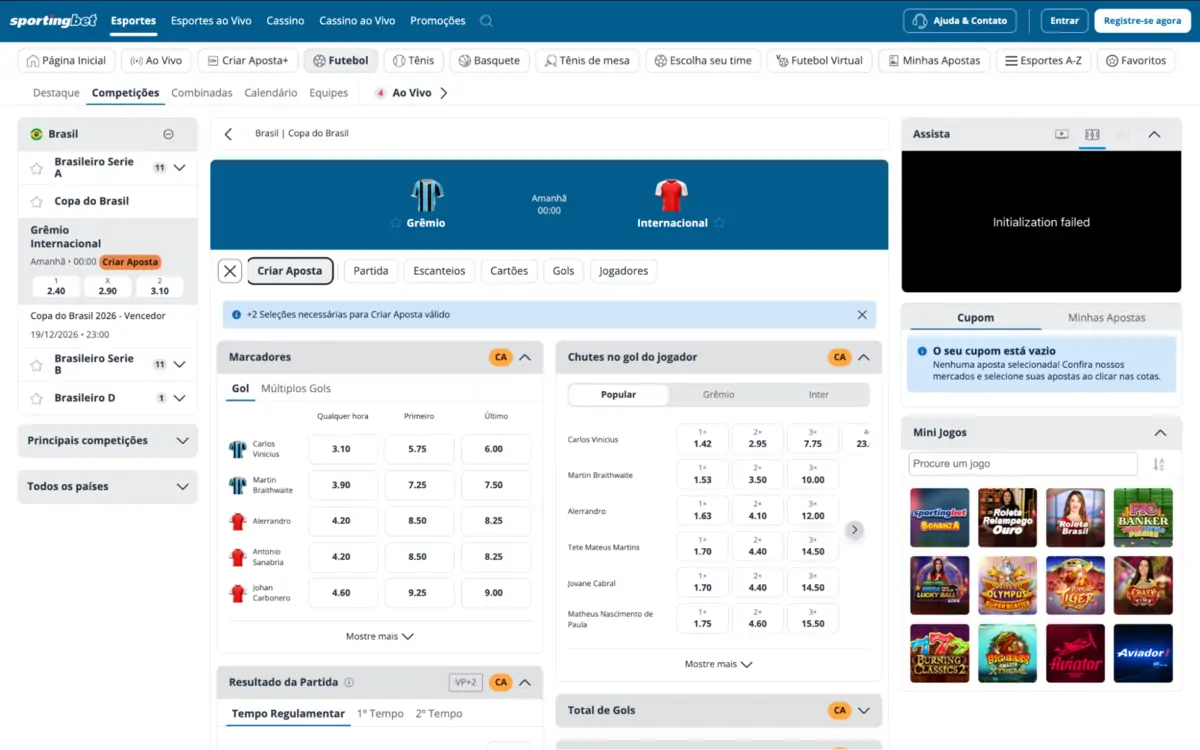Switch to the Combinadas tab

[x=202, y=93]
